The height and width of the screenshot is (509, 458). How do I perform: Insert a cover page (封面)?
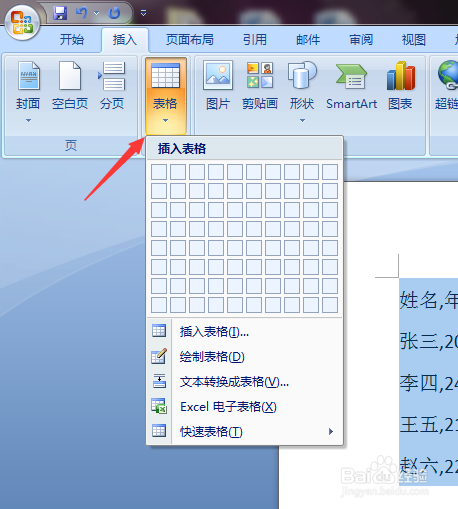(28, 93)
